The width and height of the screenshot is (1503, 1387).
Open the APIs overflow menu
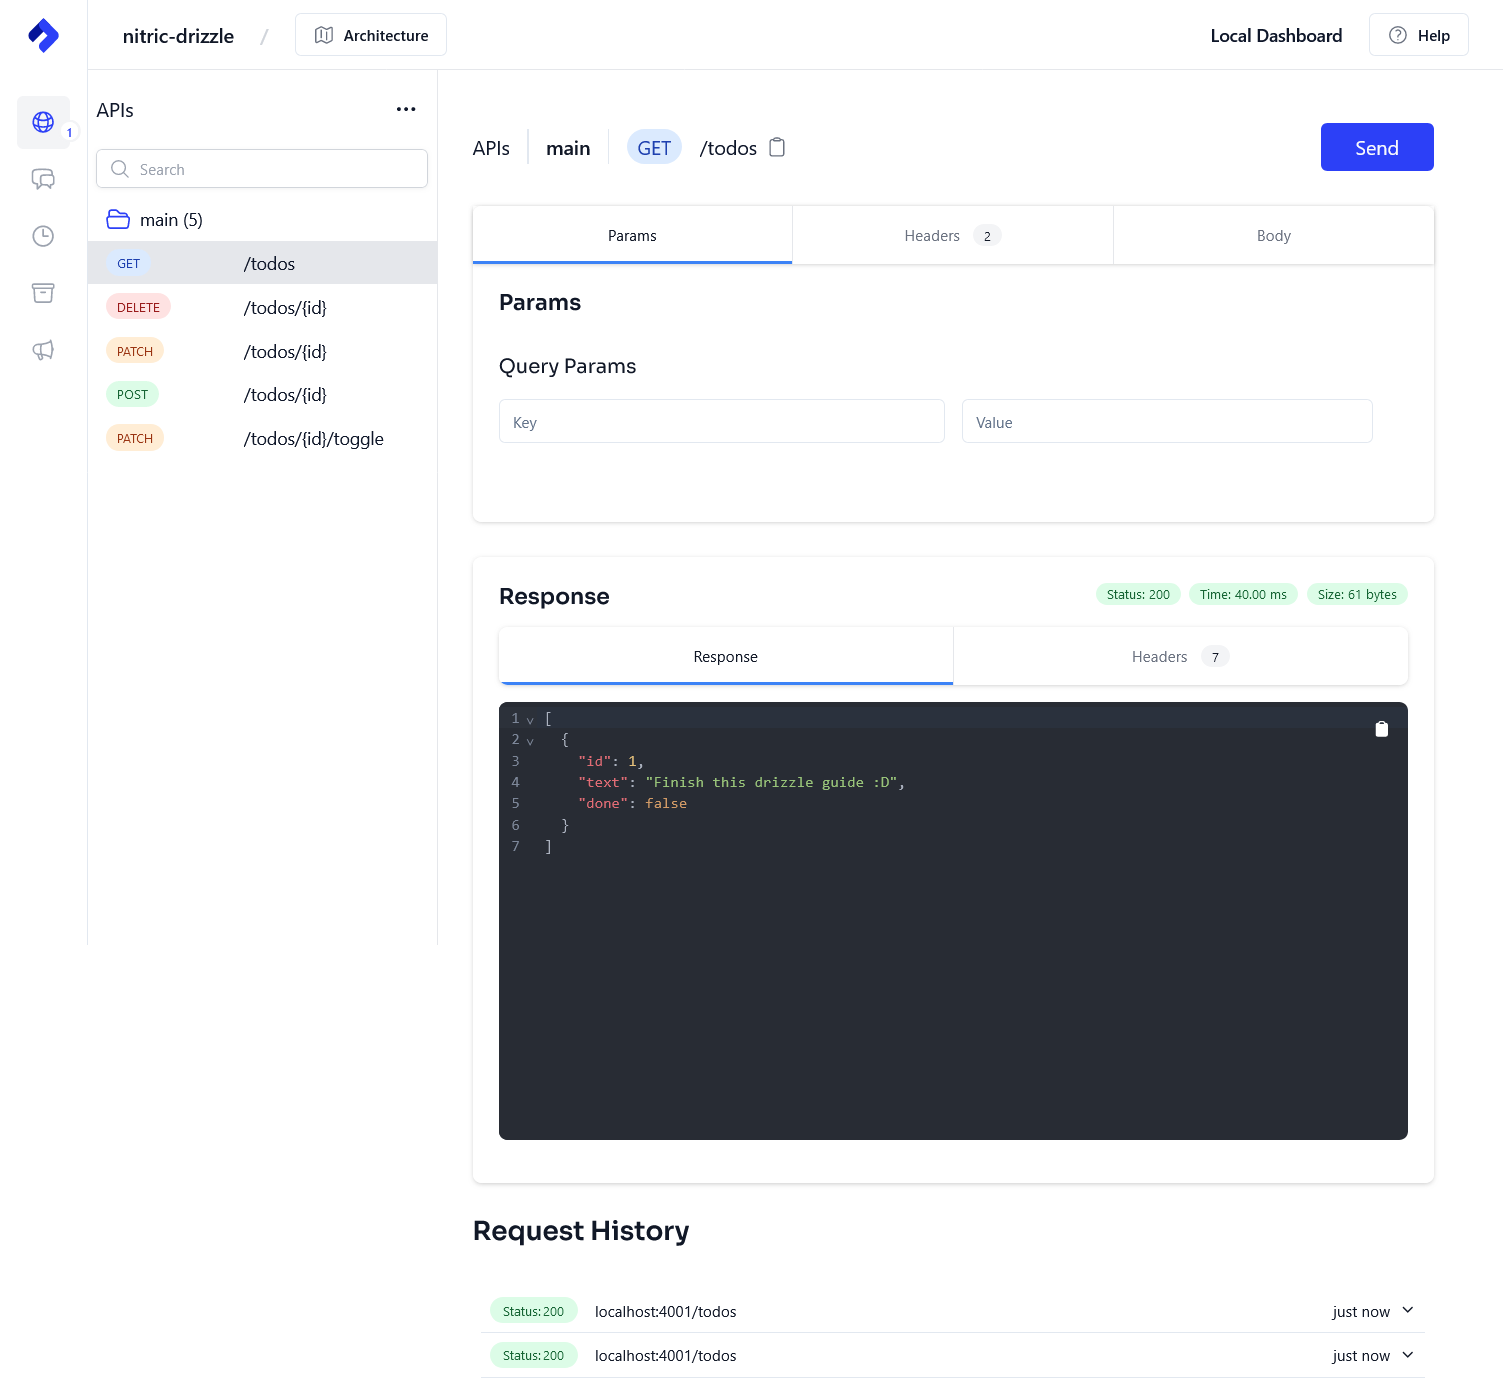coord(406,110)
